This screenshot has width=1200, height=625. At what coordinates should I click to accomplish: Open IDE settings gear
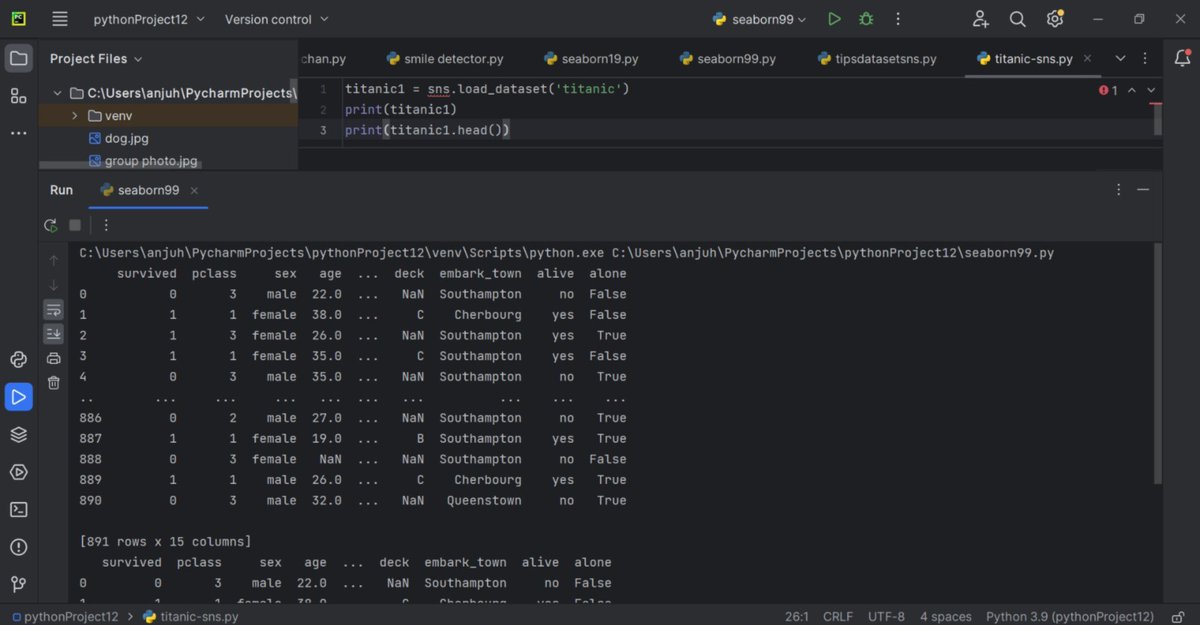(x=1054, y=19)
